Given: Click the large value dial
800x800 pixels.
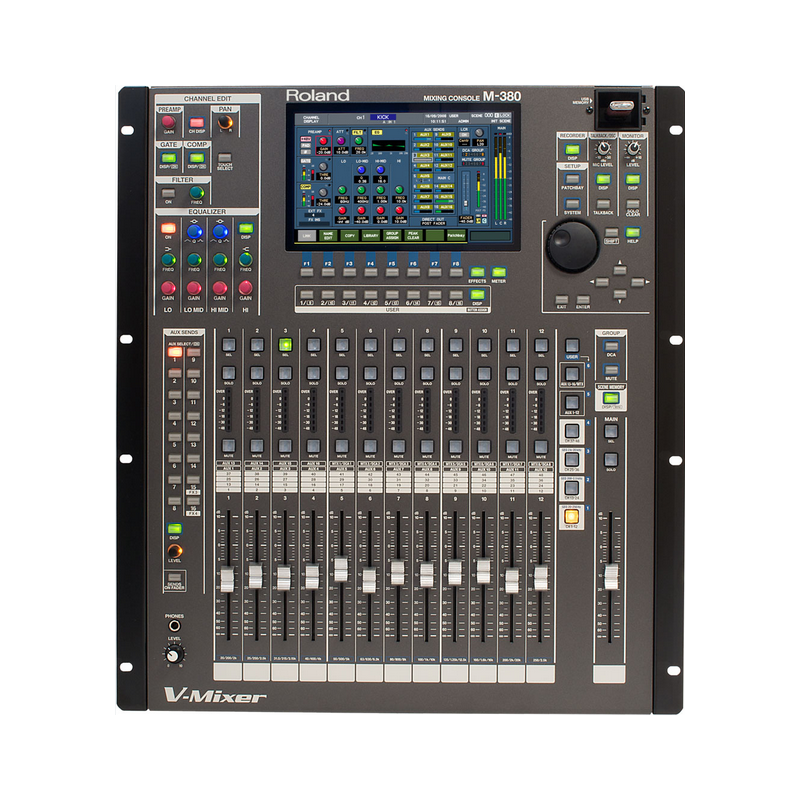Looking at the screenshot, I should tap(573, 246).
